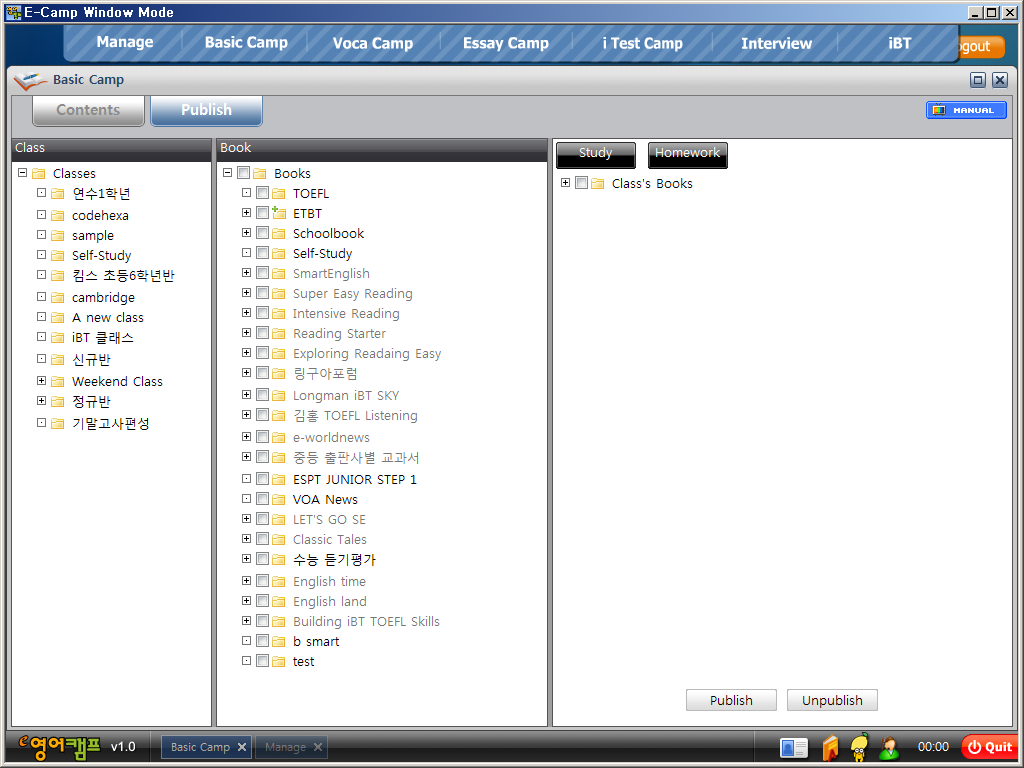Open the Essay Camp menu
This screenshot has height=768, width=1024.
pos(505,43)
